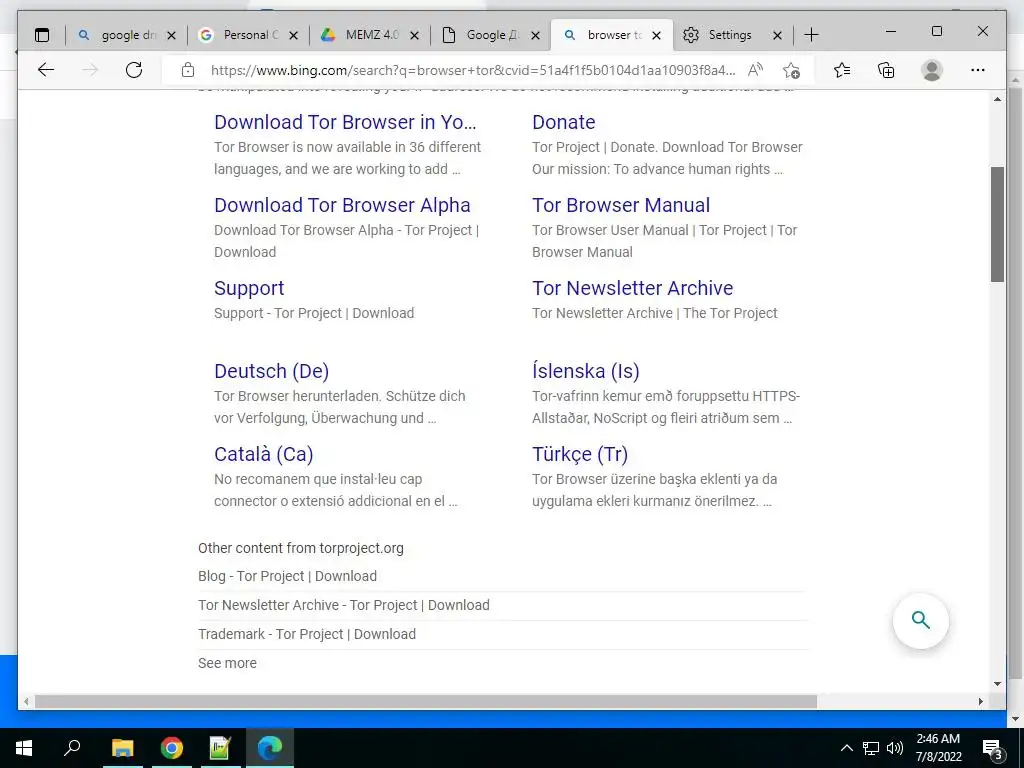The width and height of the screenshot is (1024, 768).
Task: Click the Microsoft Edge taskbar icon
Action: click(x=270, y=748)
